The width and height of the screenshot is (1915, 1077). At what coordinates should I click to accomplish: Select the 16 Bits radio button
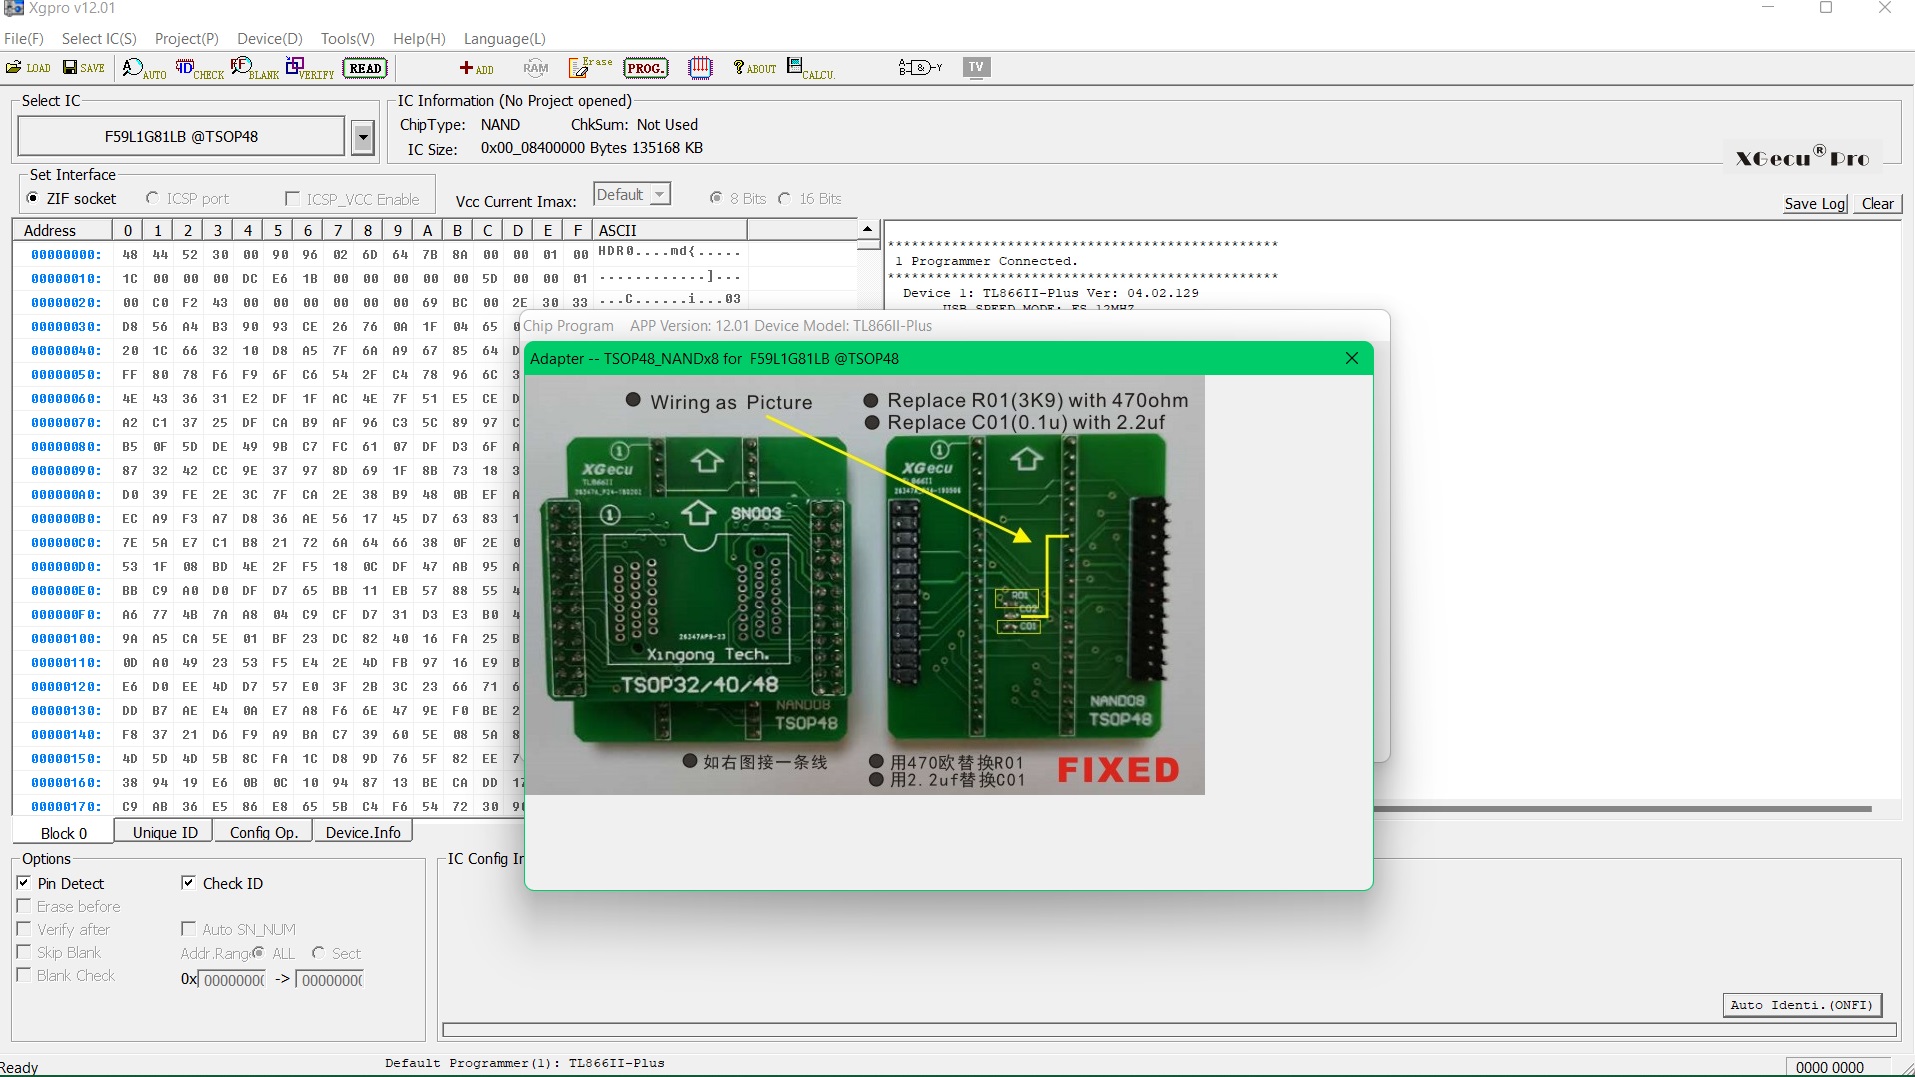(x=785, y=198)
